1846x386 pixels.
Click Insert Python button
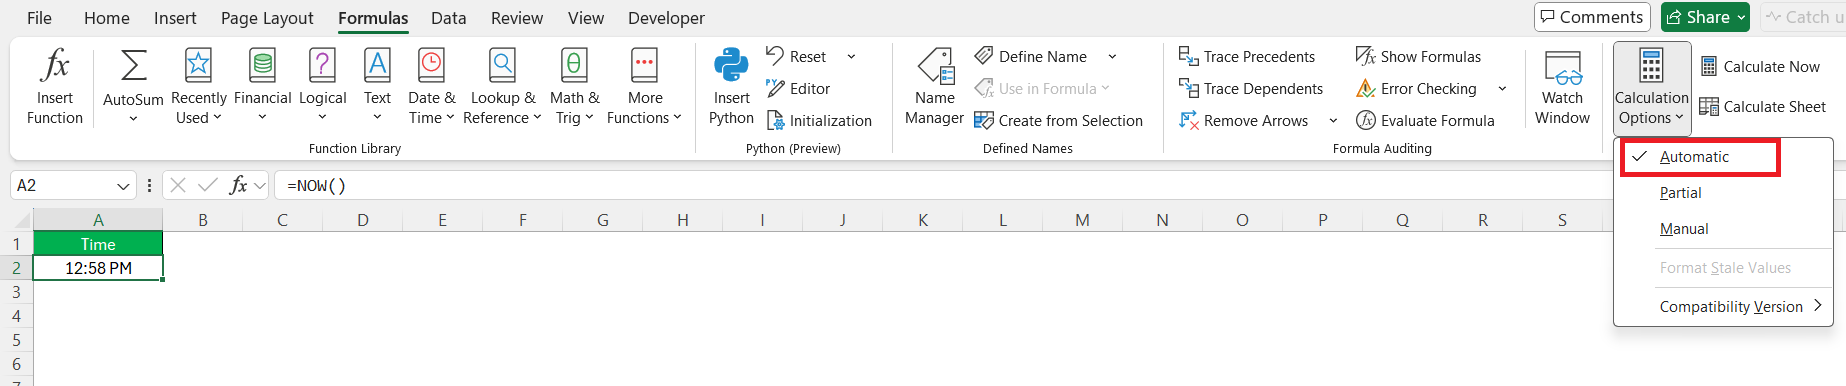[731, 88]
